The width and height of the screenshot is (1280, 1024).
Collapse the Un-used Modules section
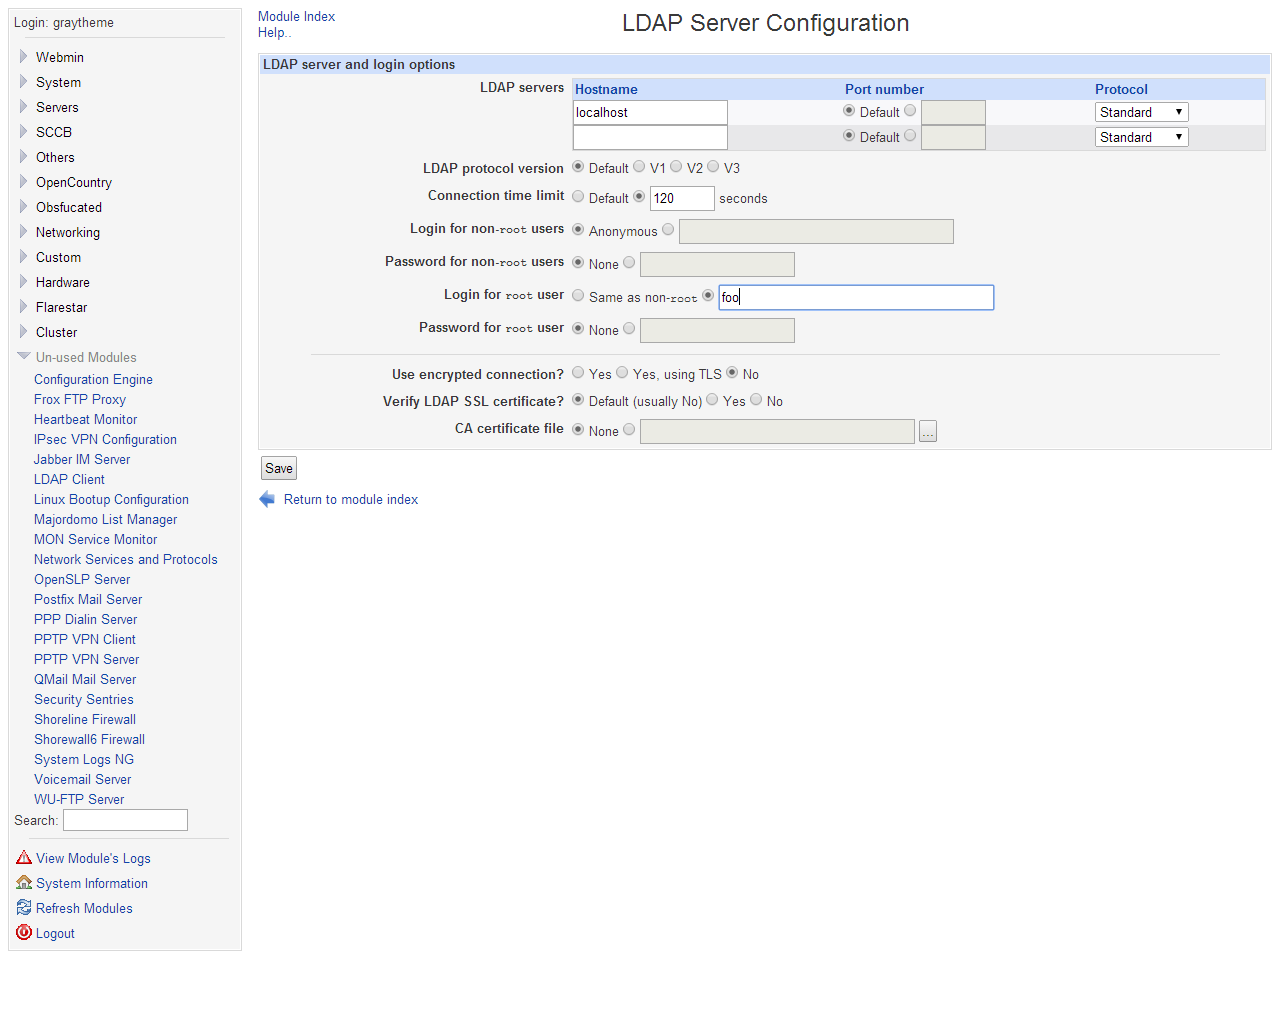pos(24,357)
